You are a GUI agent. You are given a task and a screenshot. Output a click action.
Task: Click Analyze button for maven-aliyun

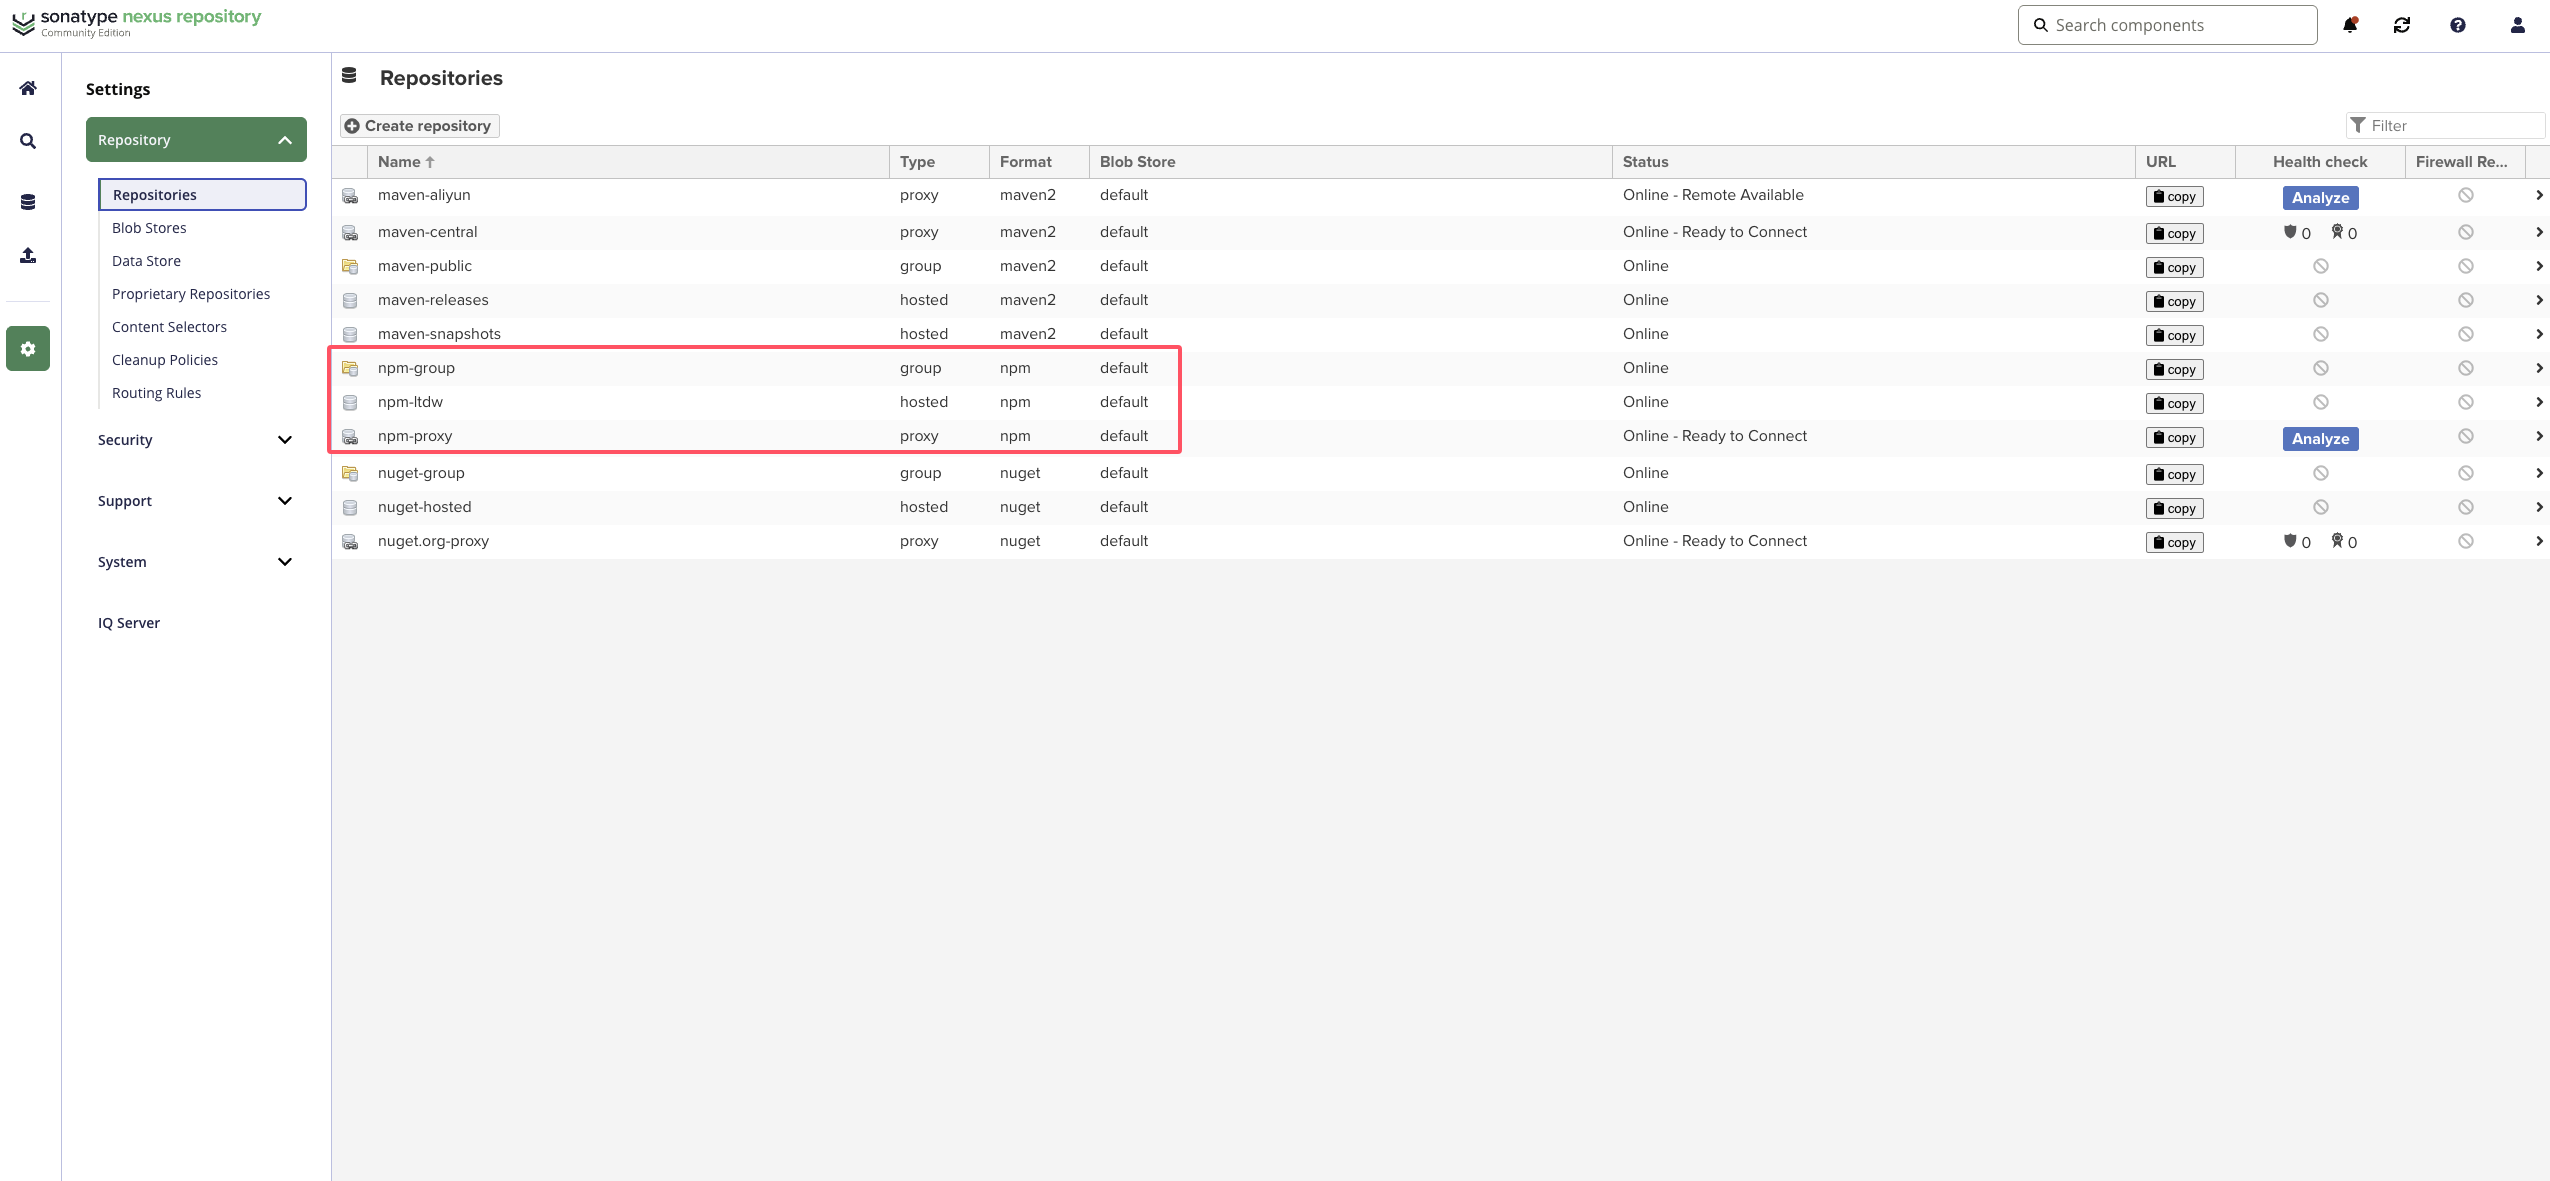coord(2320,198)
